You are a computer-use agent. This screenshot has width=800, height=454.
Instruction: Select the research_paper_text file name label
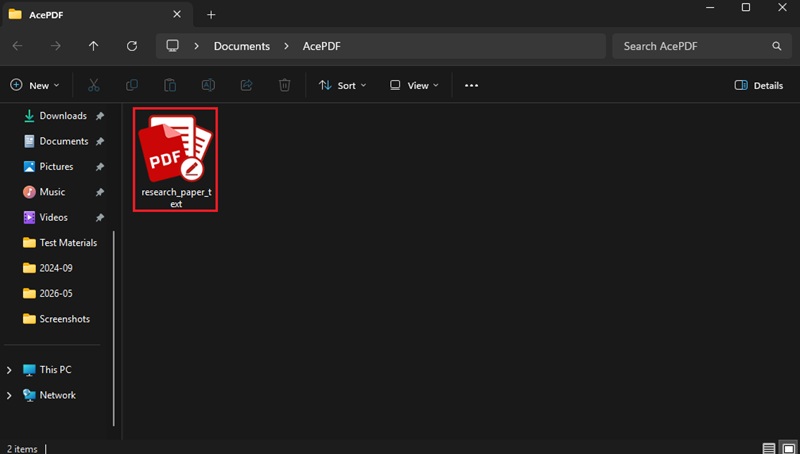tap(176, 198)
